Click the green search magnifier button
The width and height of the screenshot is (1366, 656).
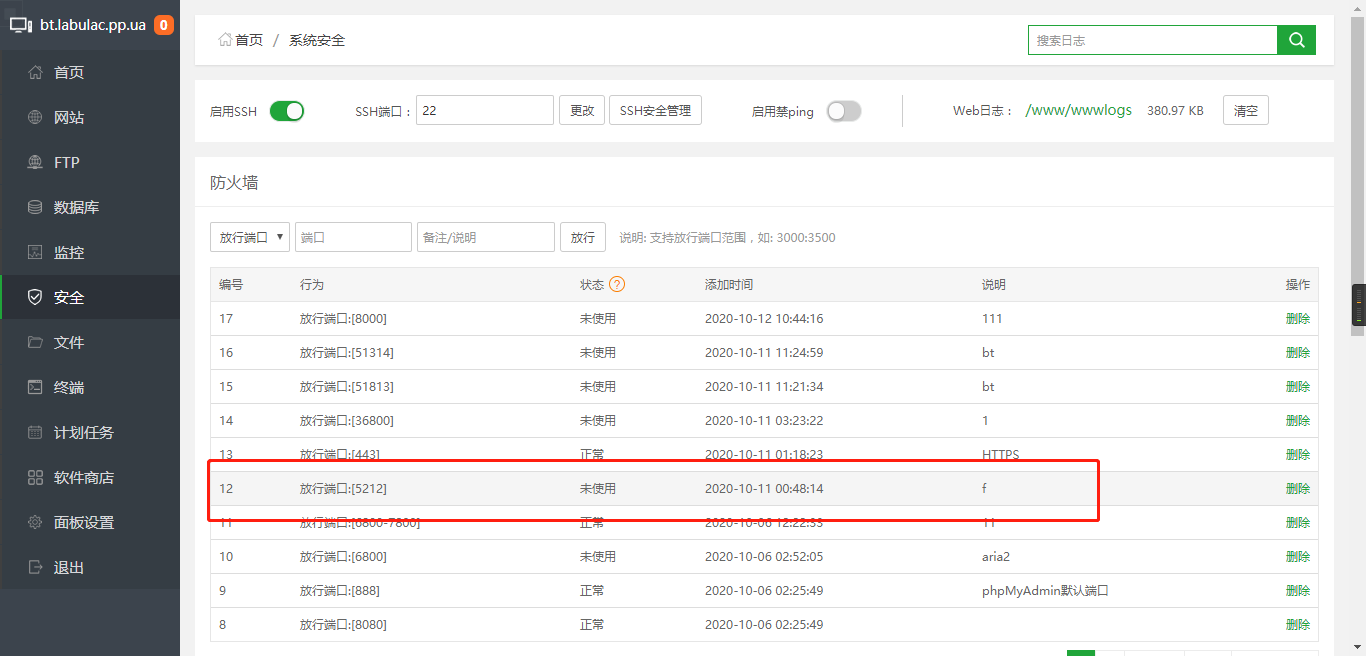point(1296,40)
